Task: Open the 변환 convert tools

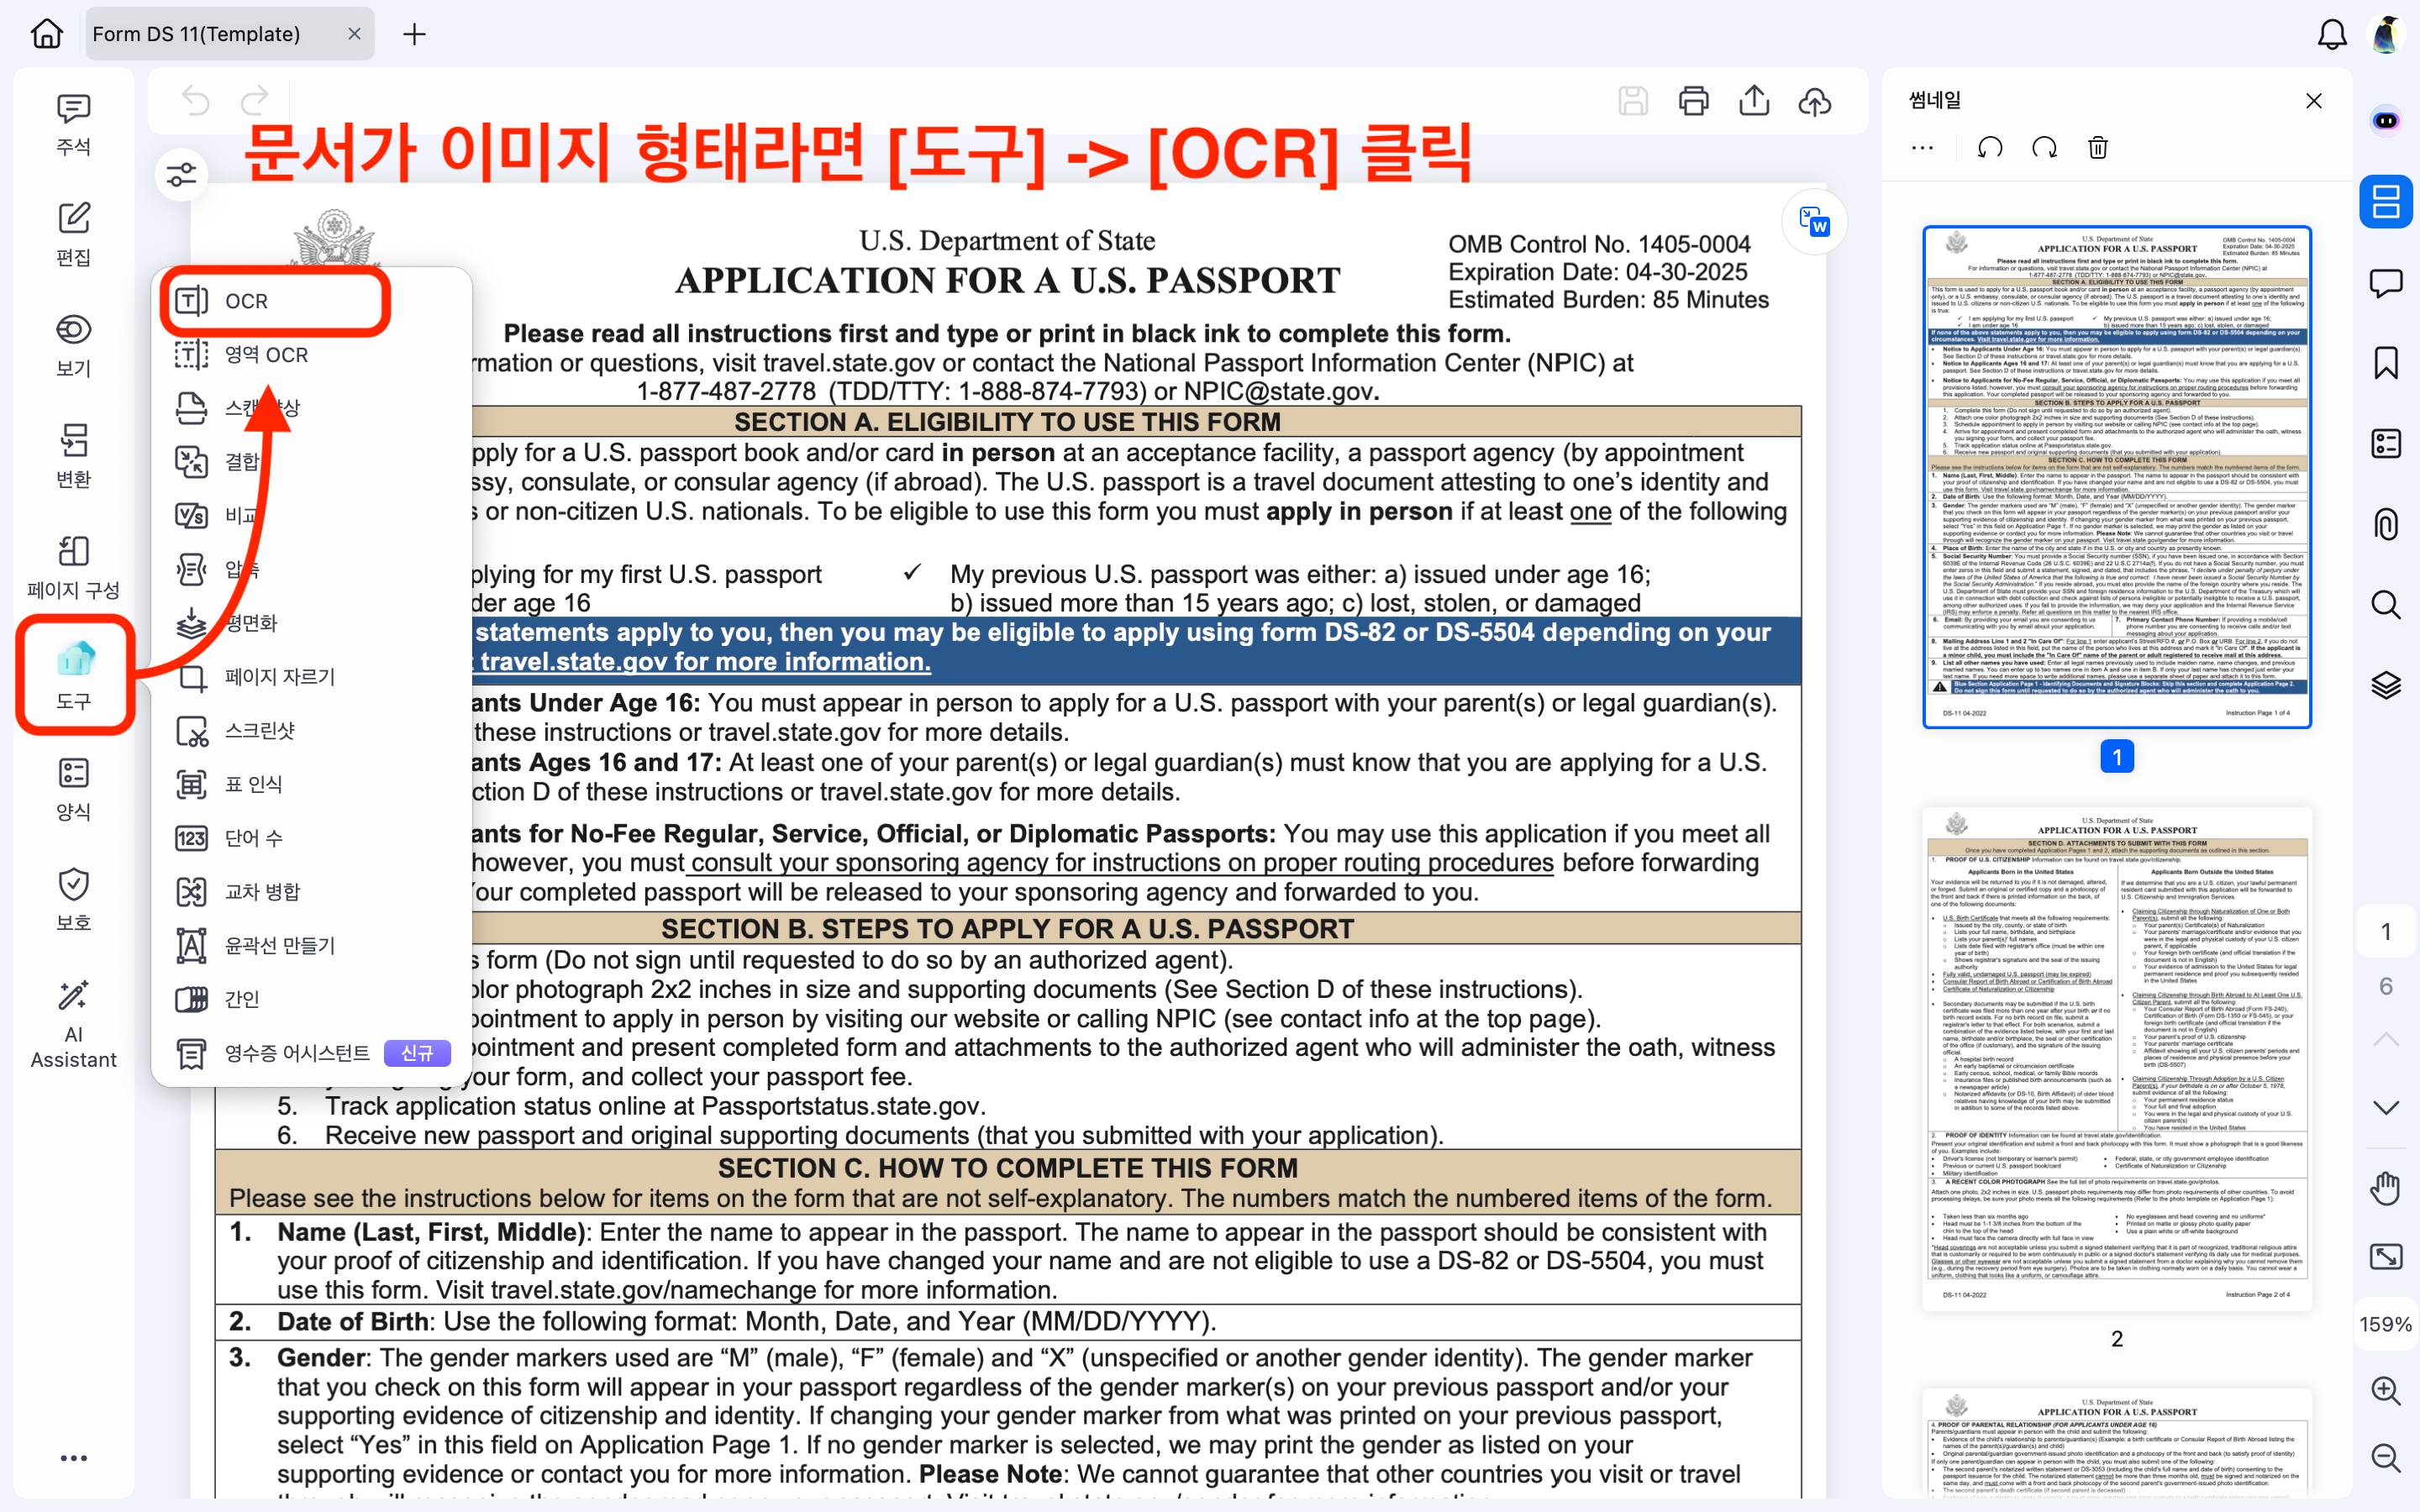Action: pos(73,457)
